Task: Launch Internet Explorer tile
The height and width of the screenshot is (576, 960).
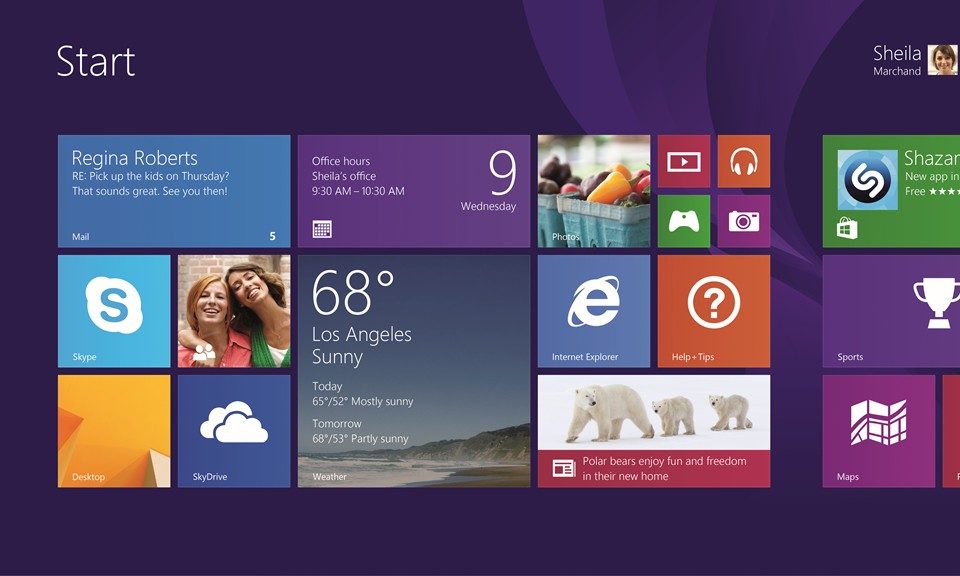Action: tap(594, 311)
